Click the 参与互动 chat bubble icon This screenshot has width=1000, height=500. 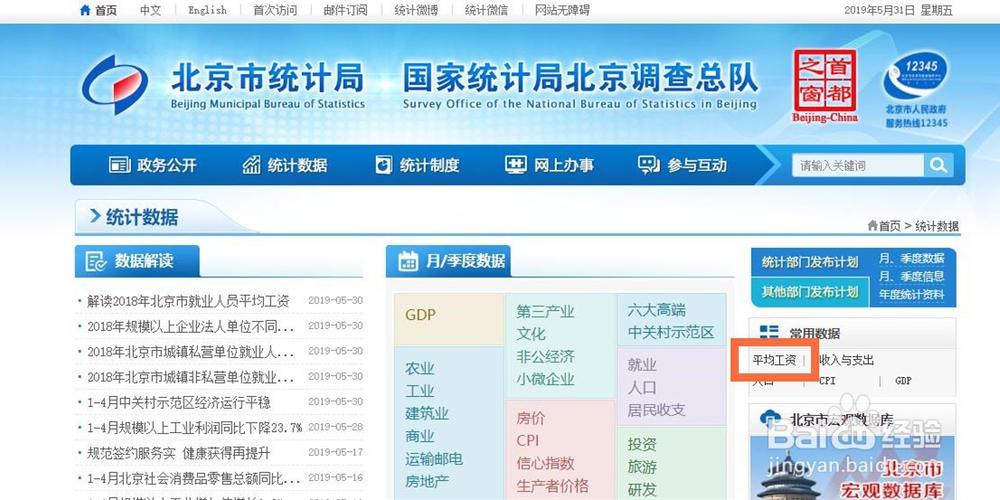point(649,165)
